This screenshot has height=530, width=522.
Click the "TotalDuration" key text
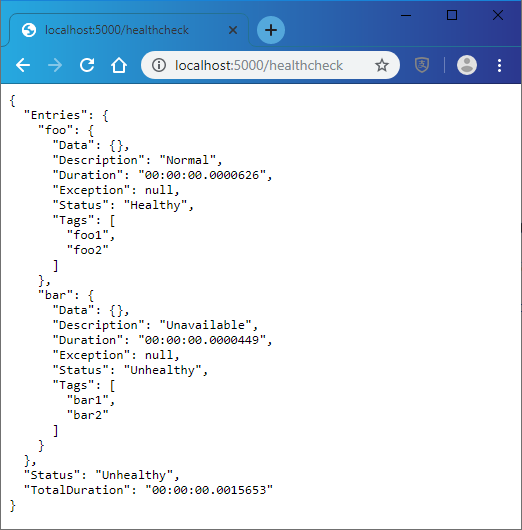77,490
